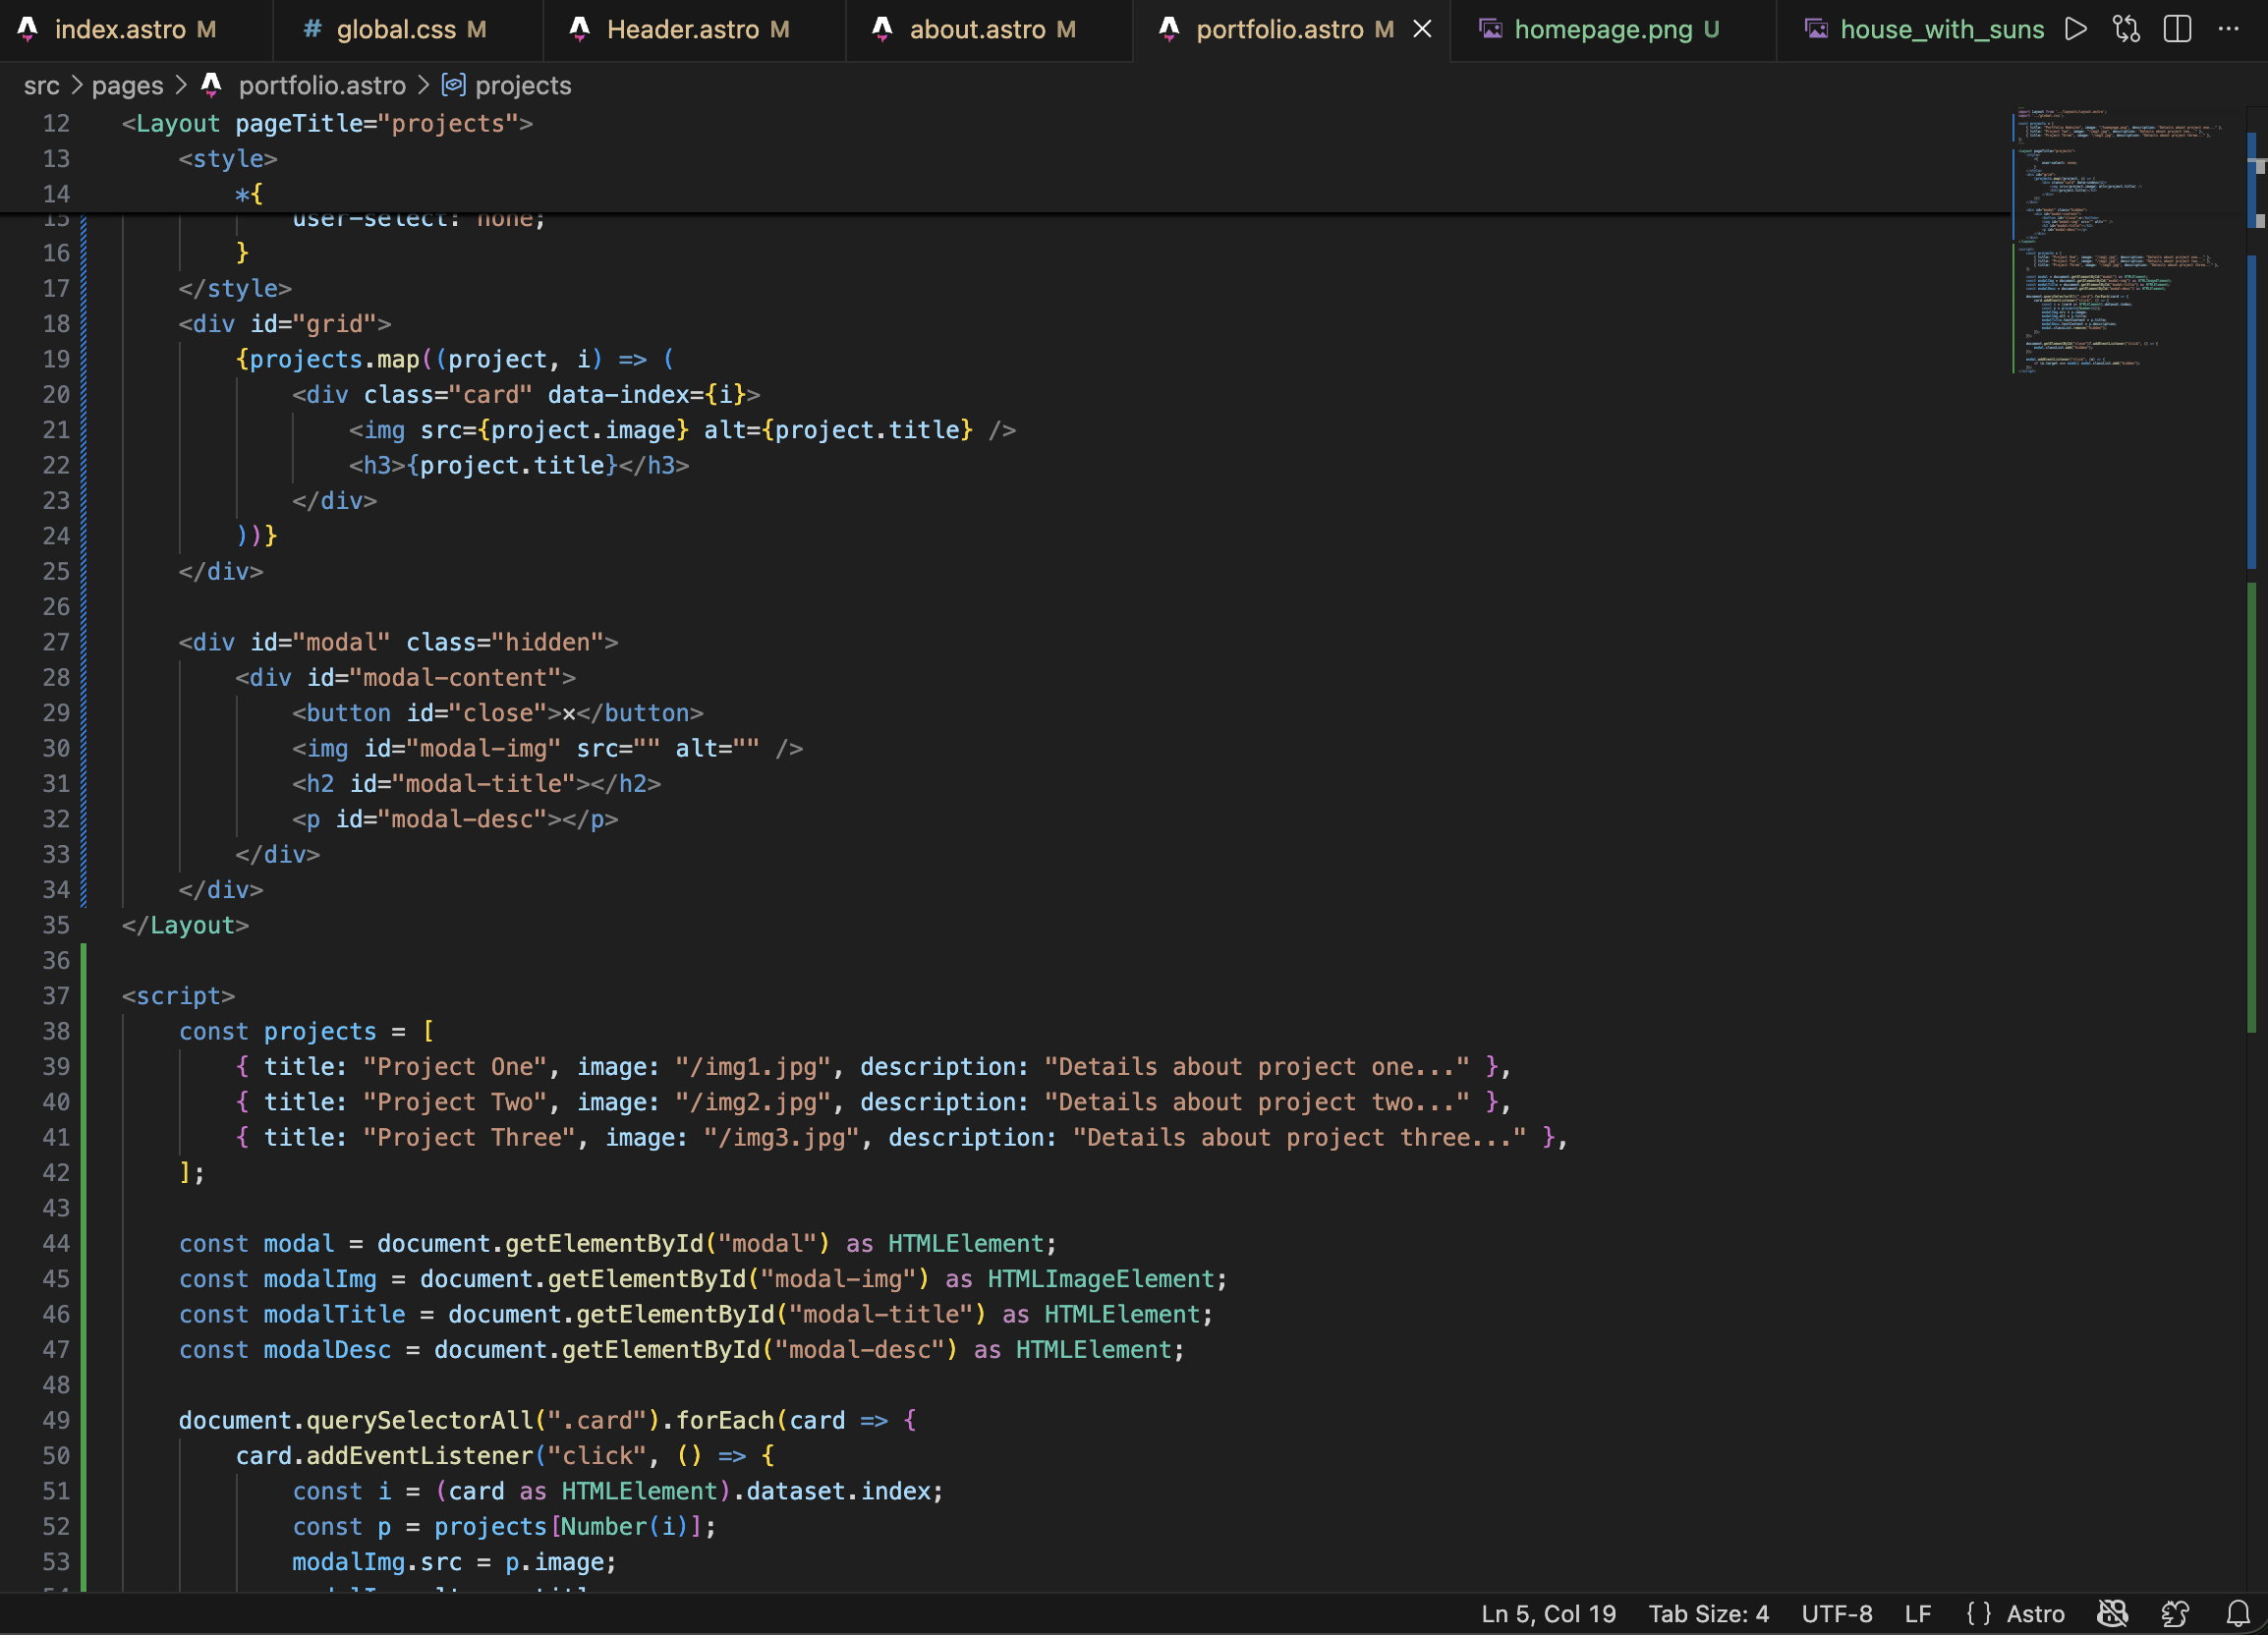Switch to the homepage.png tab
The image size is (2268, 1635).
pos(1602,29)
